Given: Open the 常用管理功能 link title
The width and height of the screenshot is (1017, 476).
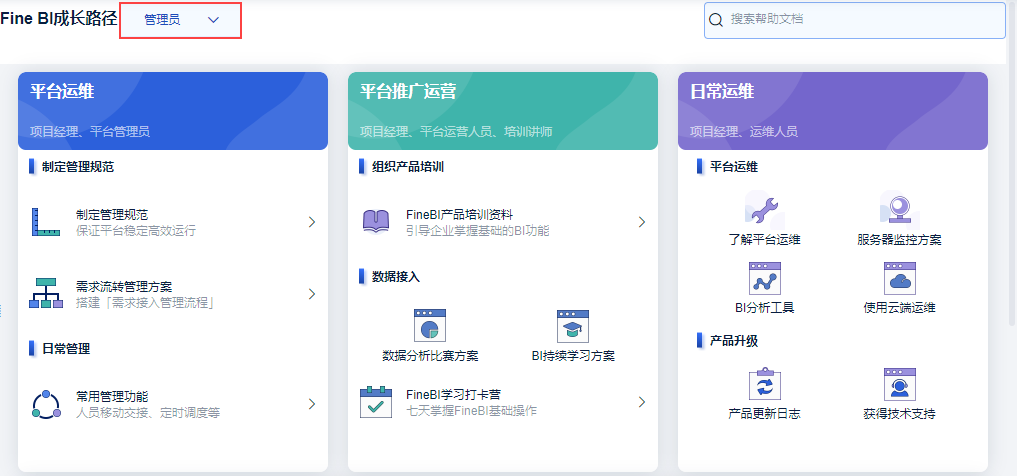Looking at the screenshot, I should (x=112, y=396).
